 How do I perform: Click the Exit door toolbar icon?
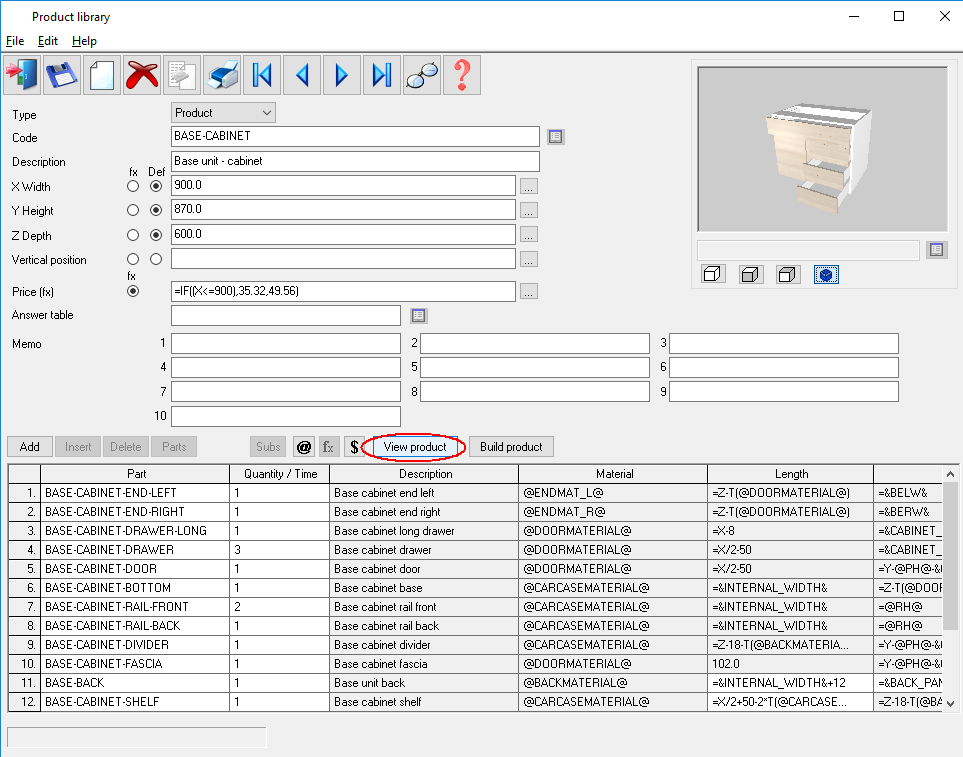(22, 75)
